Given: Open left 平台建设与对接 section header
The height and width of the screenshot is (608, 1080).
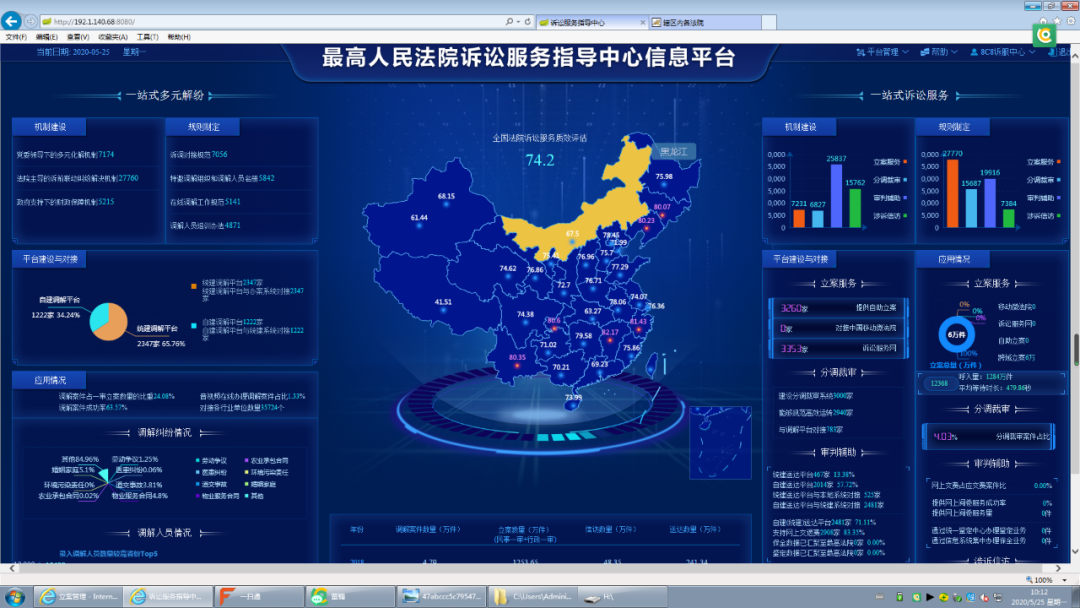Looking at the screenshot, I should coord(50,259).
